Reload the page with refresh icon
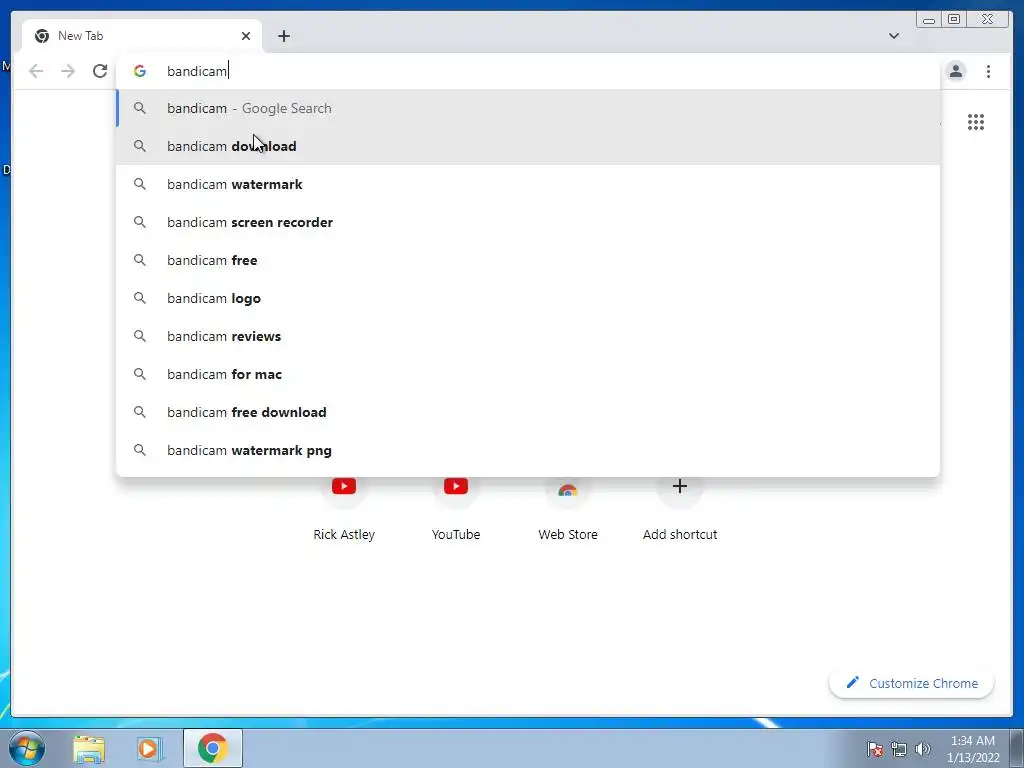 100,71
